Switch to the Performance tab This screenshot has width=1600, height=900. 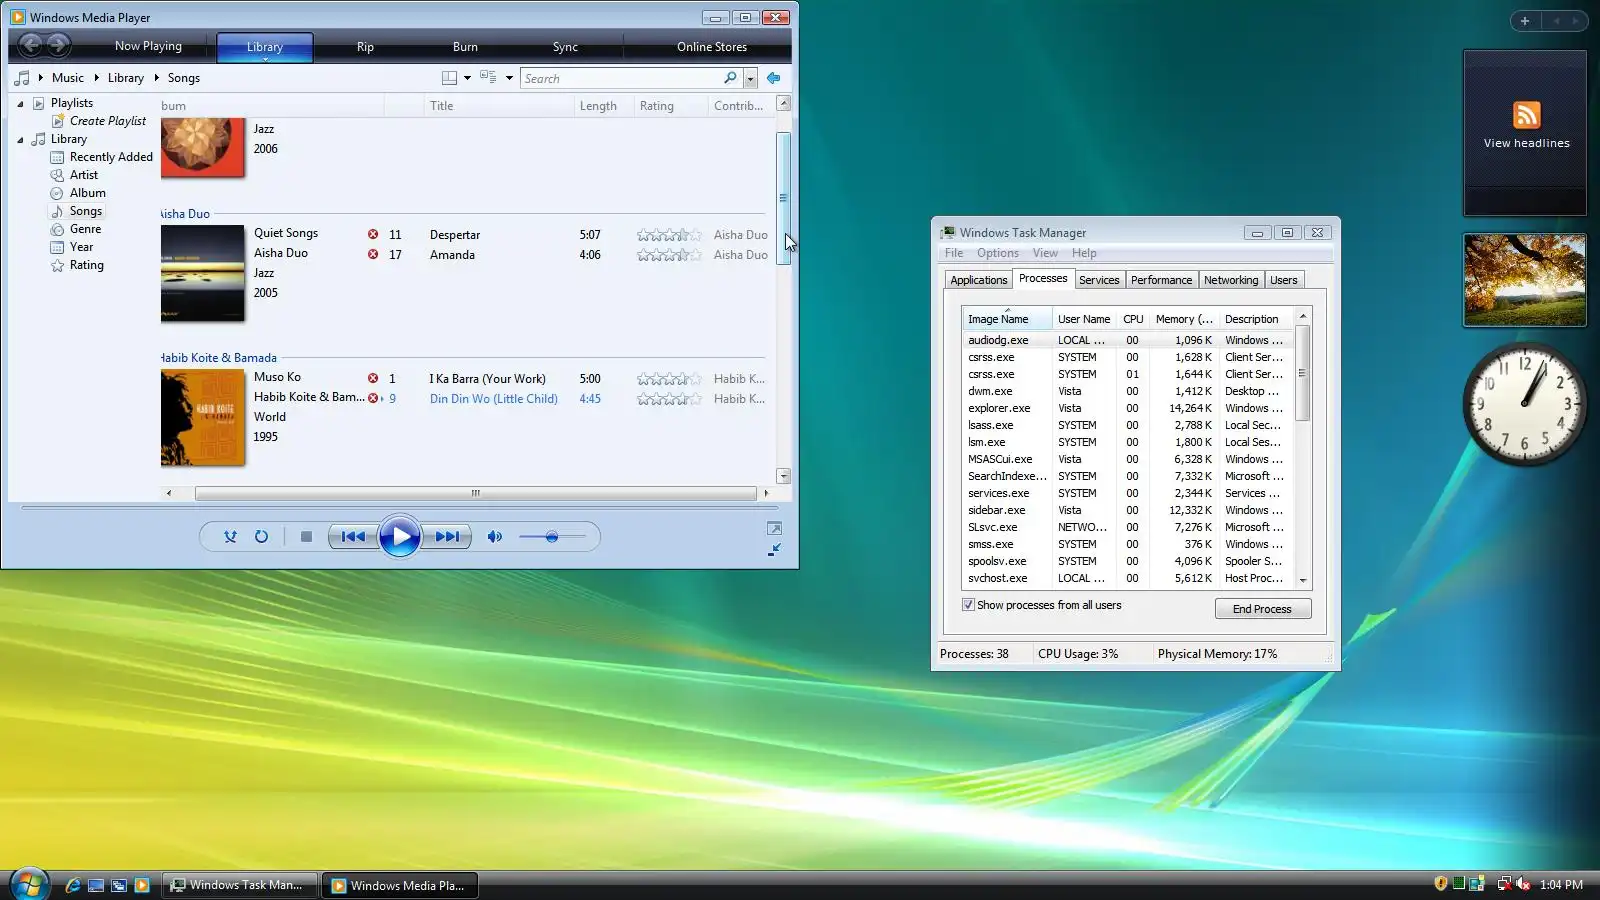[1161, 280]
